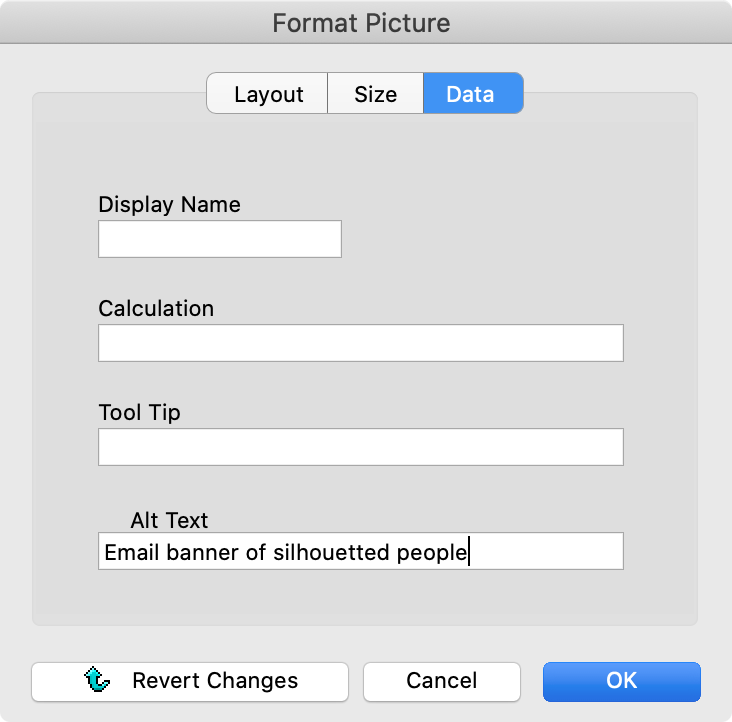This screenshot has width=732, height=722.
Task: Click the Display Name label
Action: click(169, 204)
